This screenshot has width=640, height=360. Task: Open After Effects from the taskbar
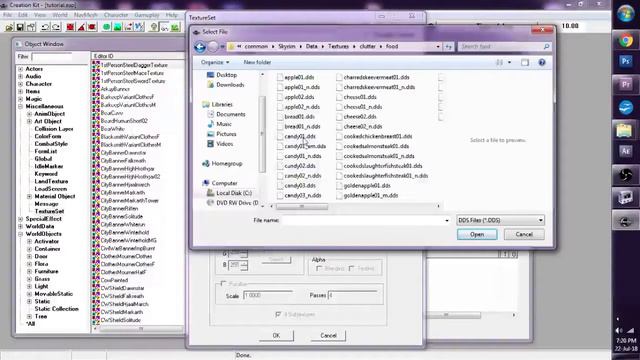point(625,151)
